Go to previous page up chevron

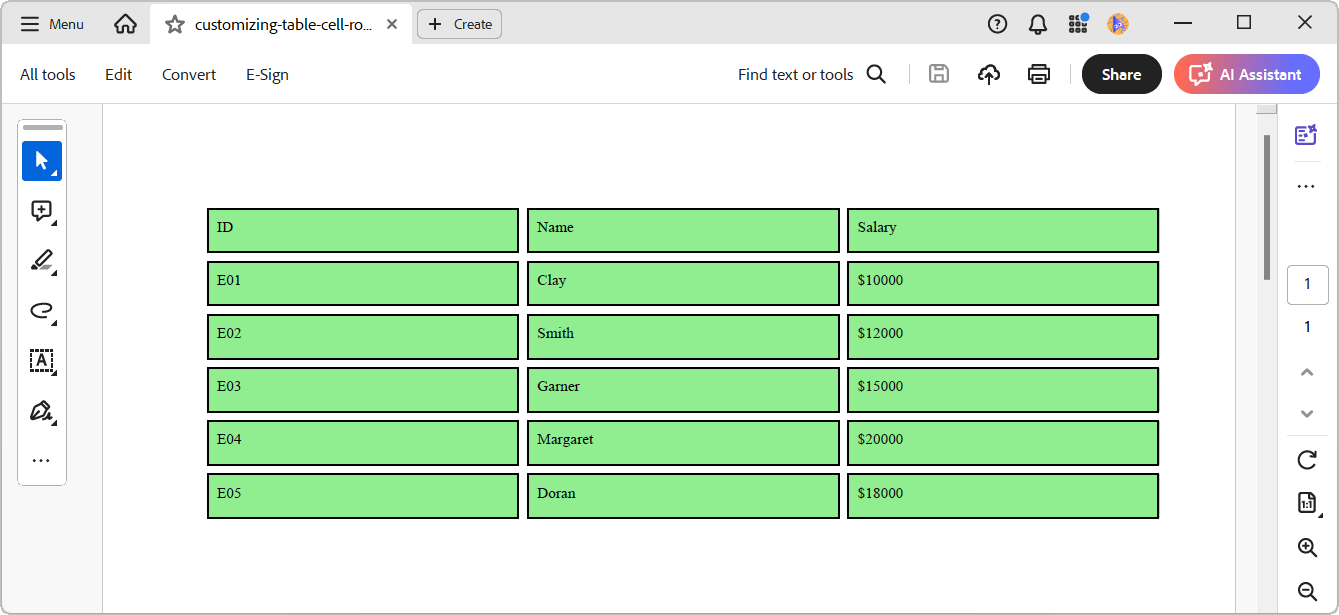tap(1307, 372)
